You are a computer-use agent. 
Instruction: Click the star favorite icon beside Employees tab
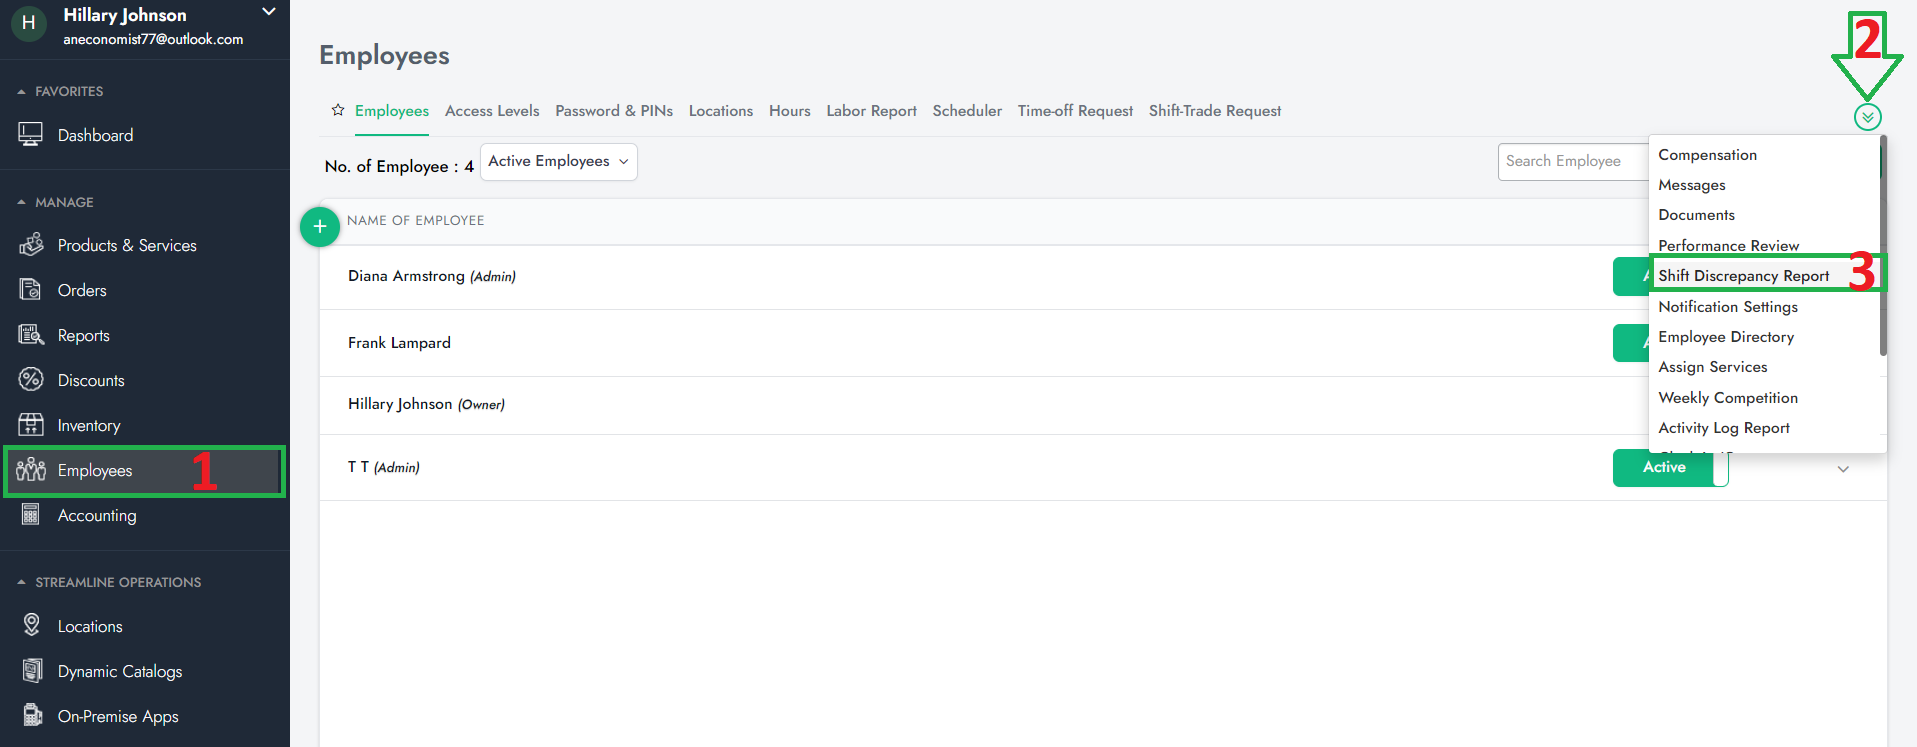pyautogui.click(x=338, y=110)
